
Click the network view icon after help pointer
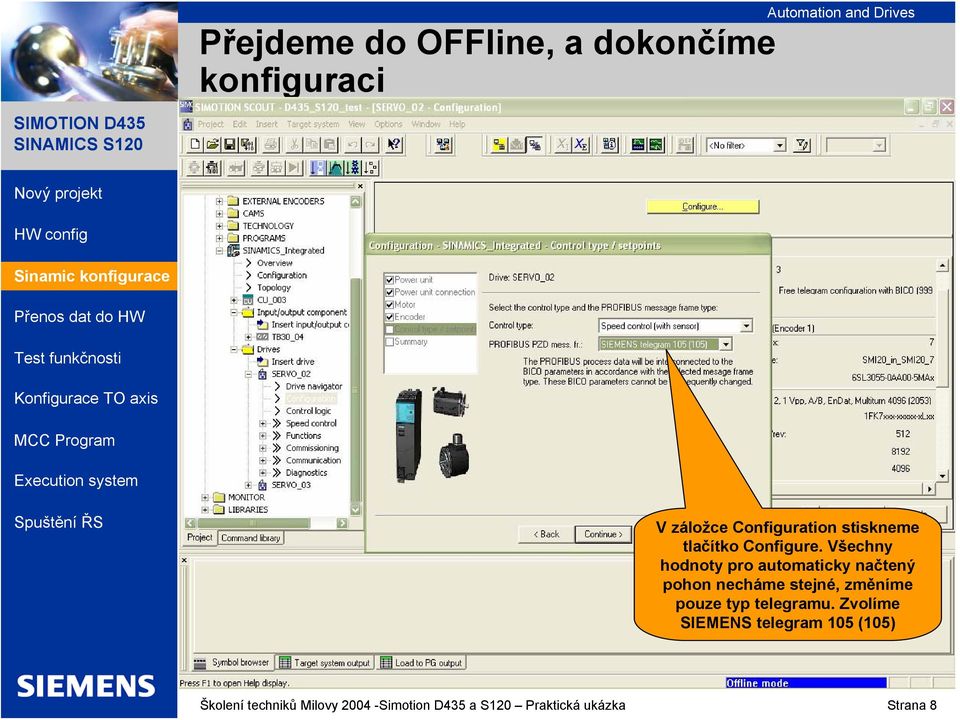443,145
